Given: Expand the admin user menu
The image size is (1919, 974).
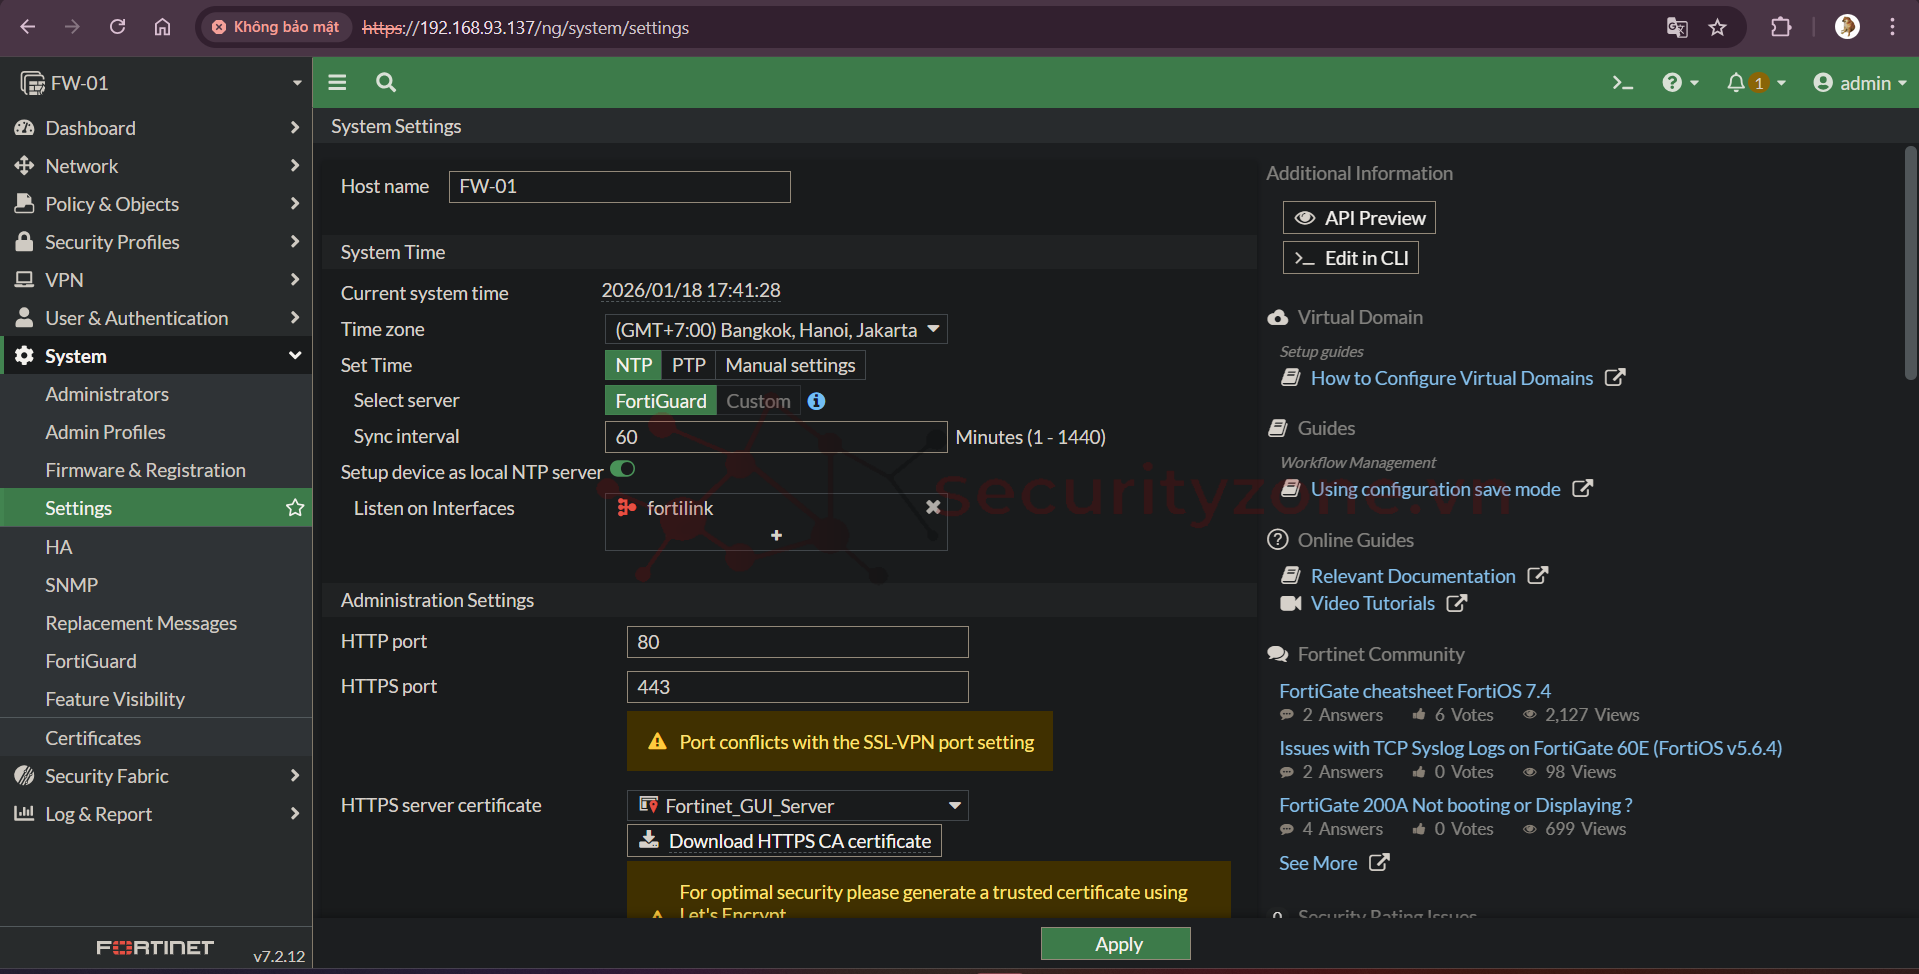Looking at the screenshot, I should click(x=1859, y=83).
